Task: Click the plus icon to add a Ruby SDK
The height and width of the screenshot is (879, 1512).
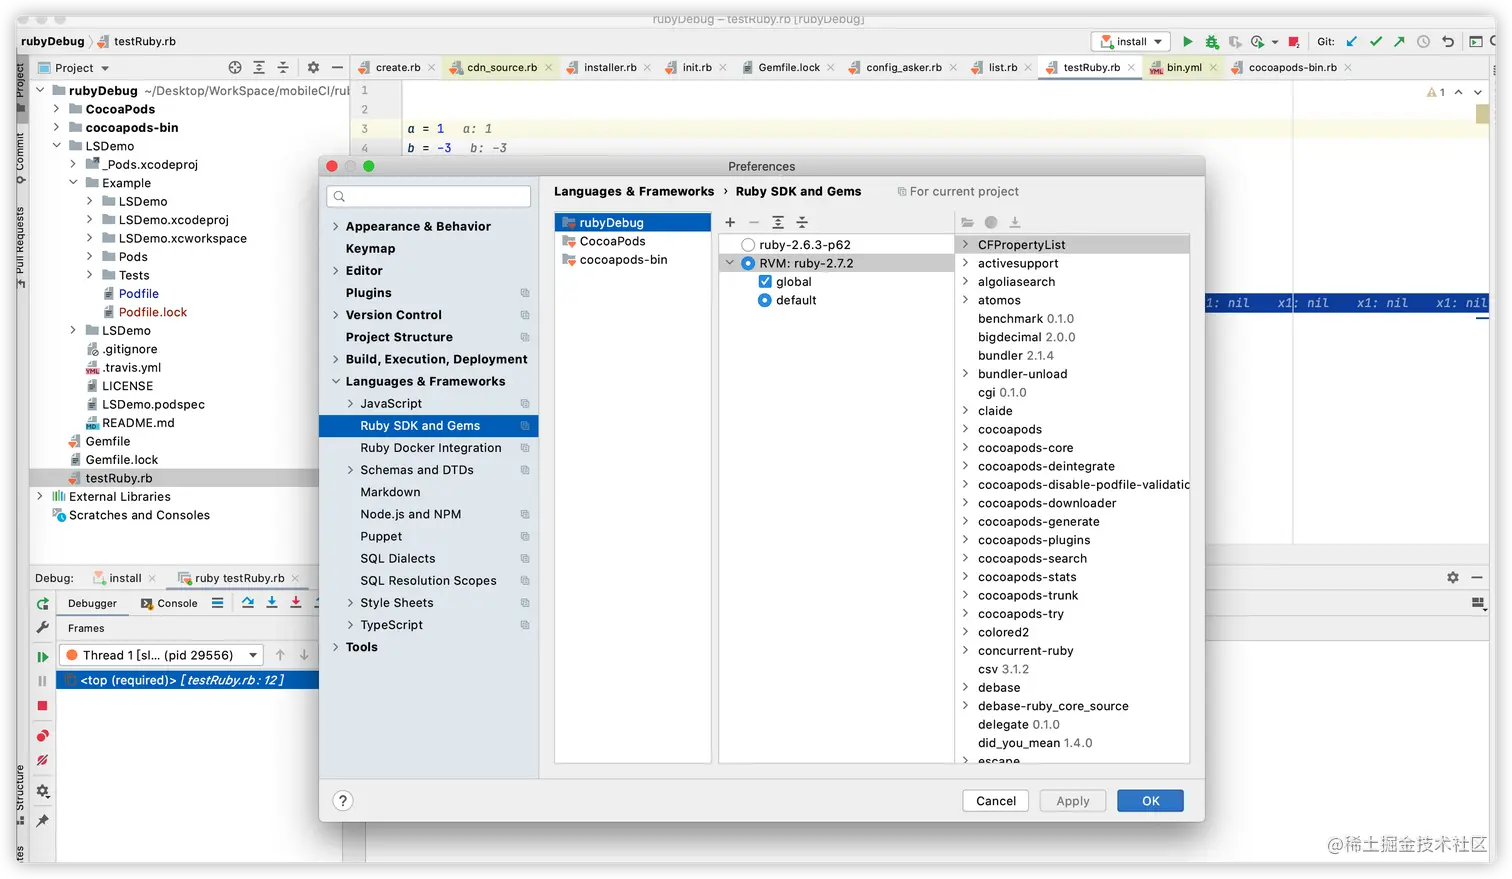Action: tap(730, 223)
